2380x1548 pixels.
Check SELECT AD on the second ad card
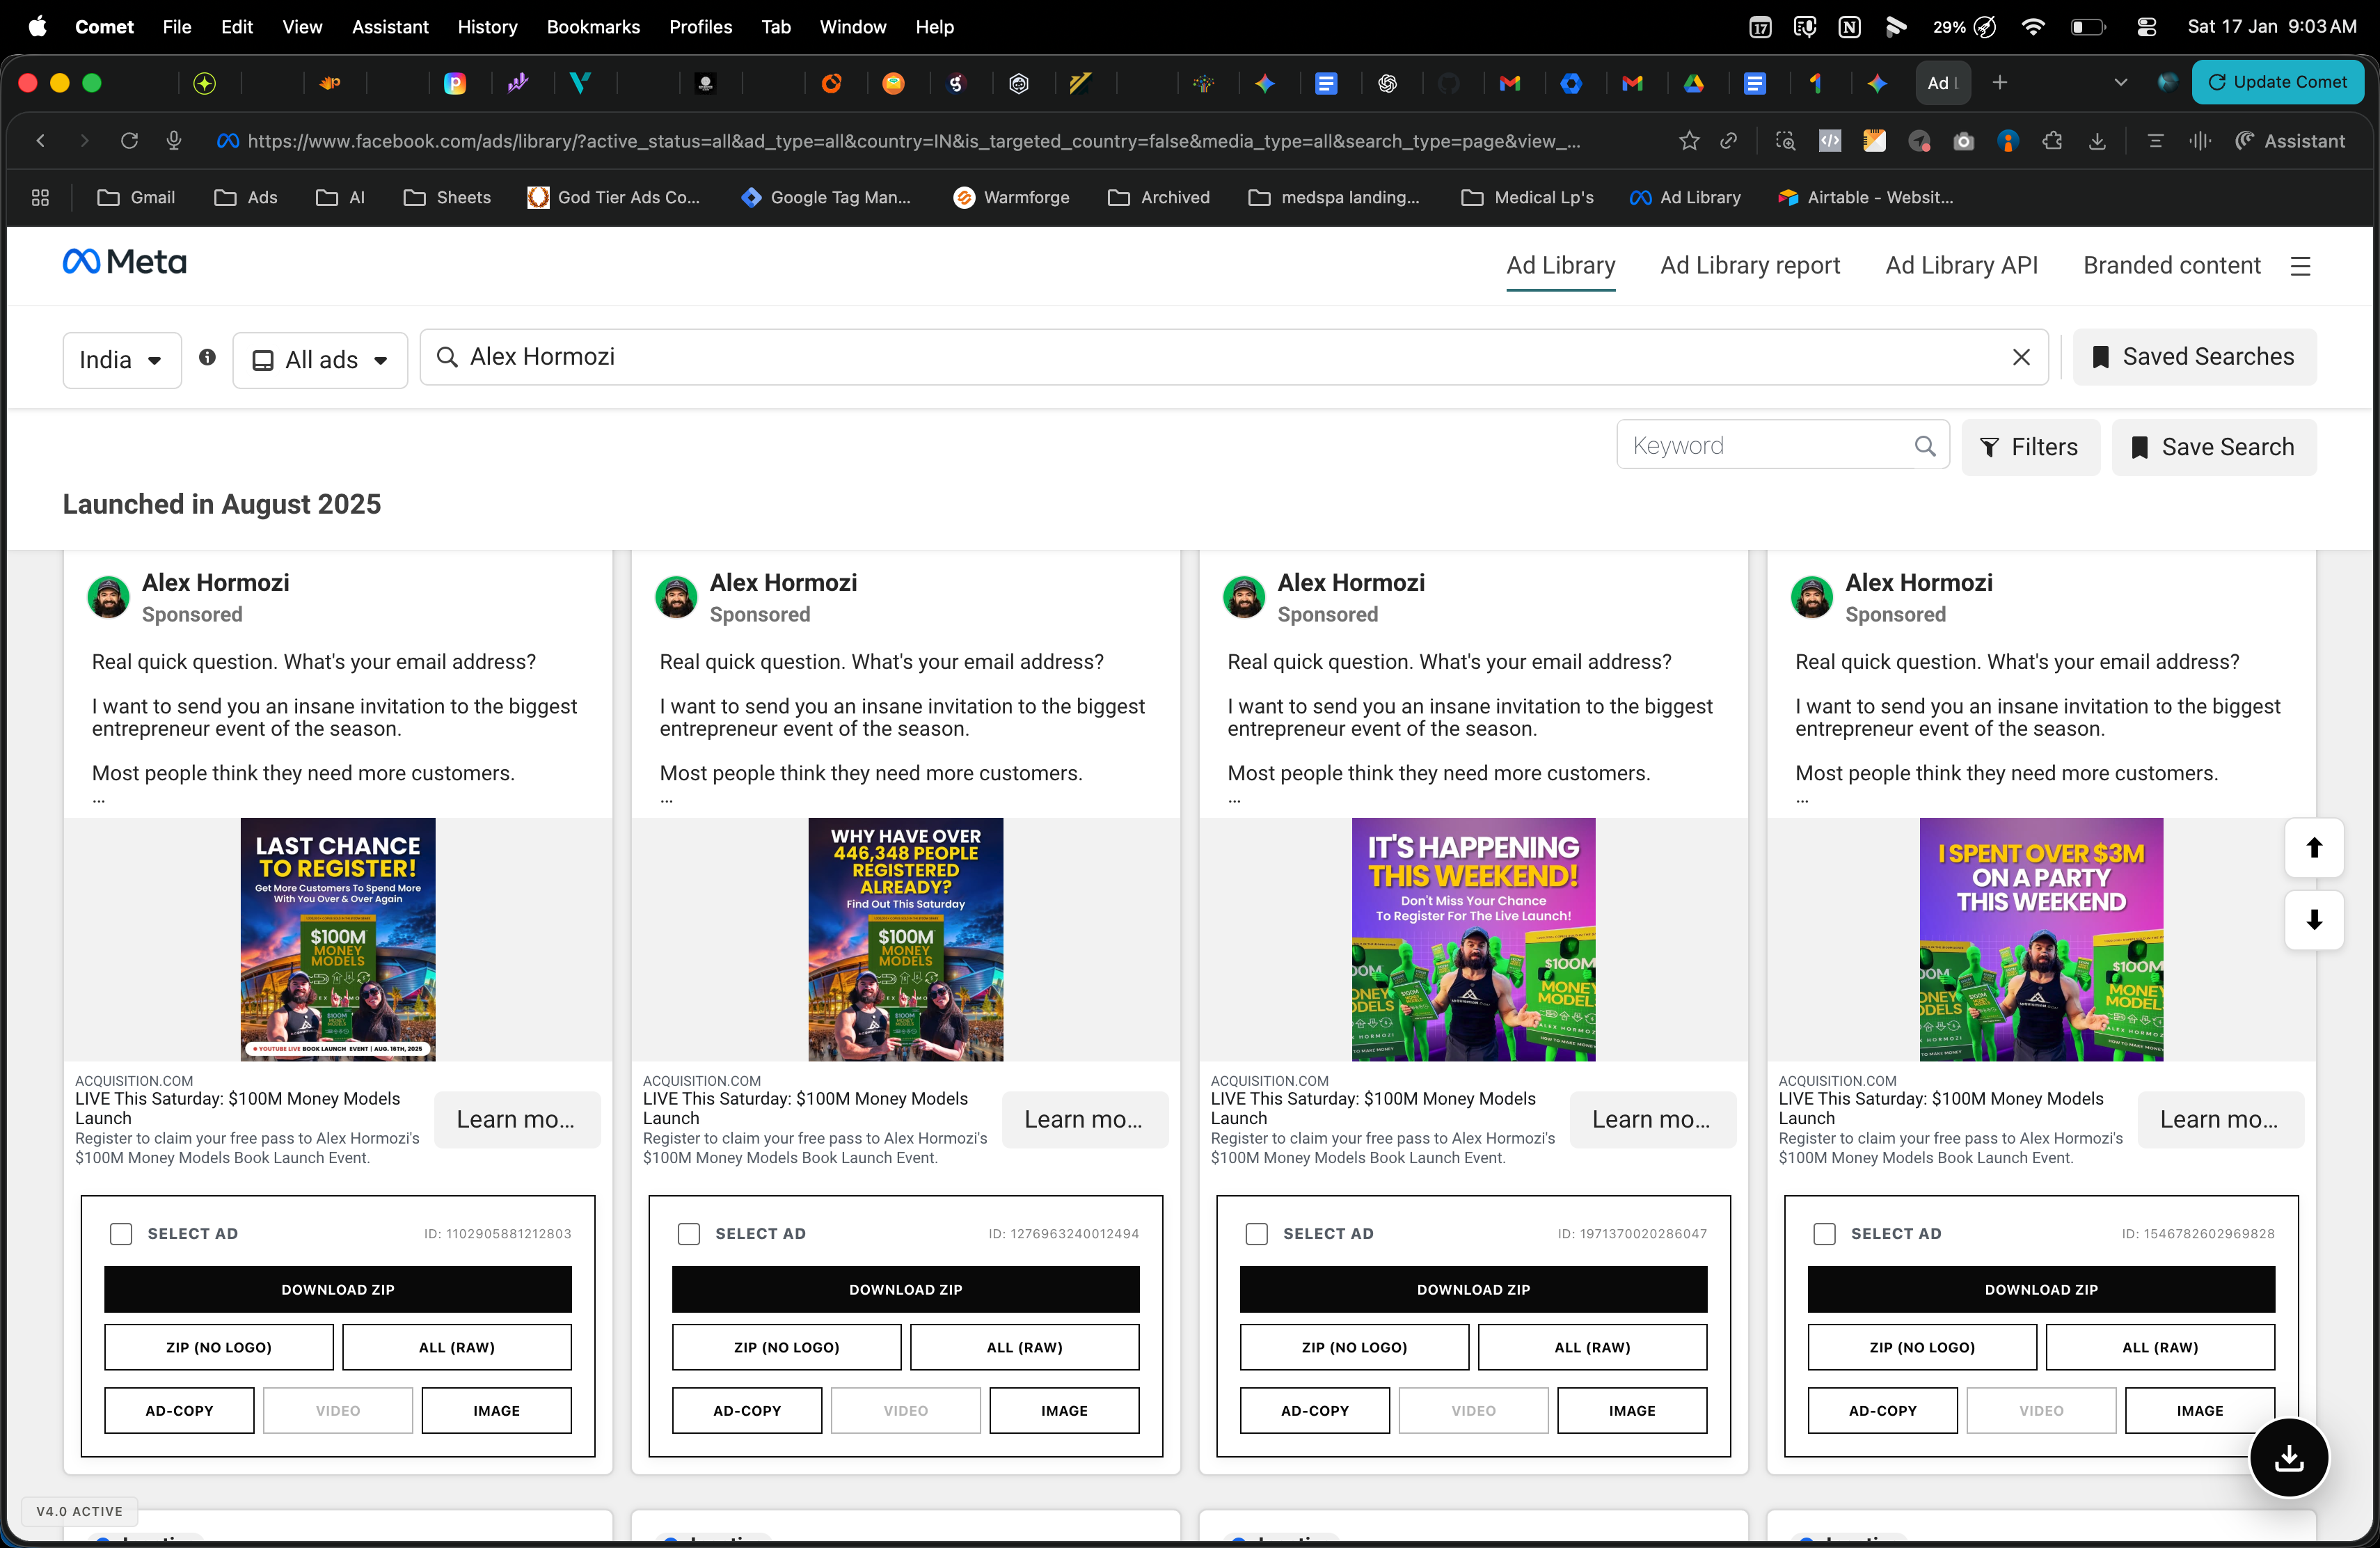(689, 1233)
